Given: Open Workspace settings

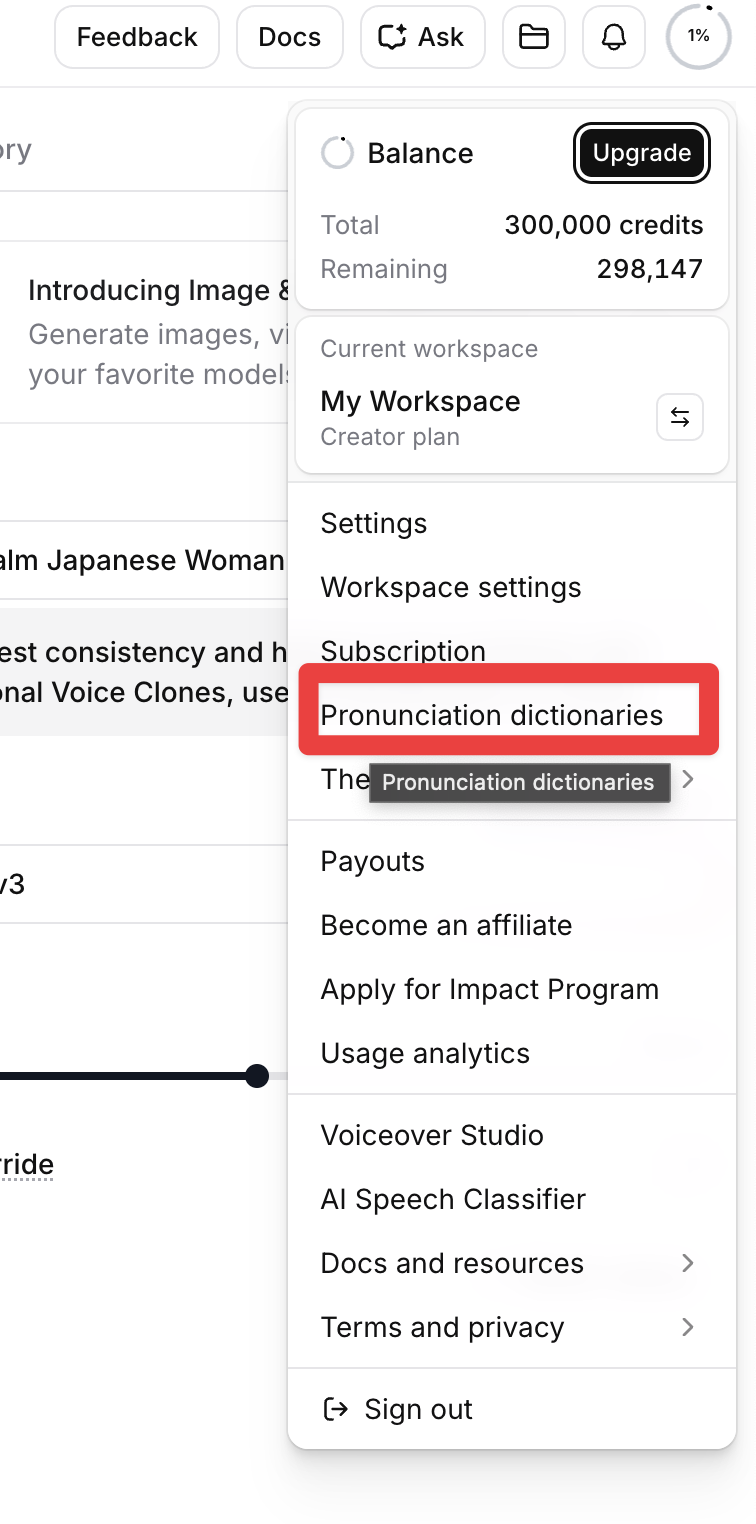Looking at the screenshot, I should coord(451,587).
